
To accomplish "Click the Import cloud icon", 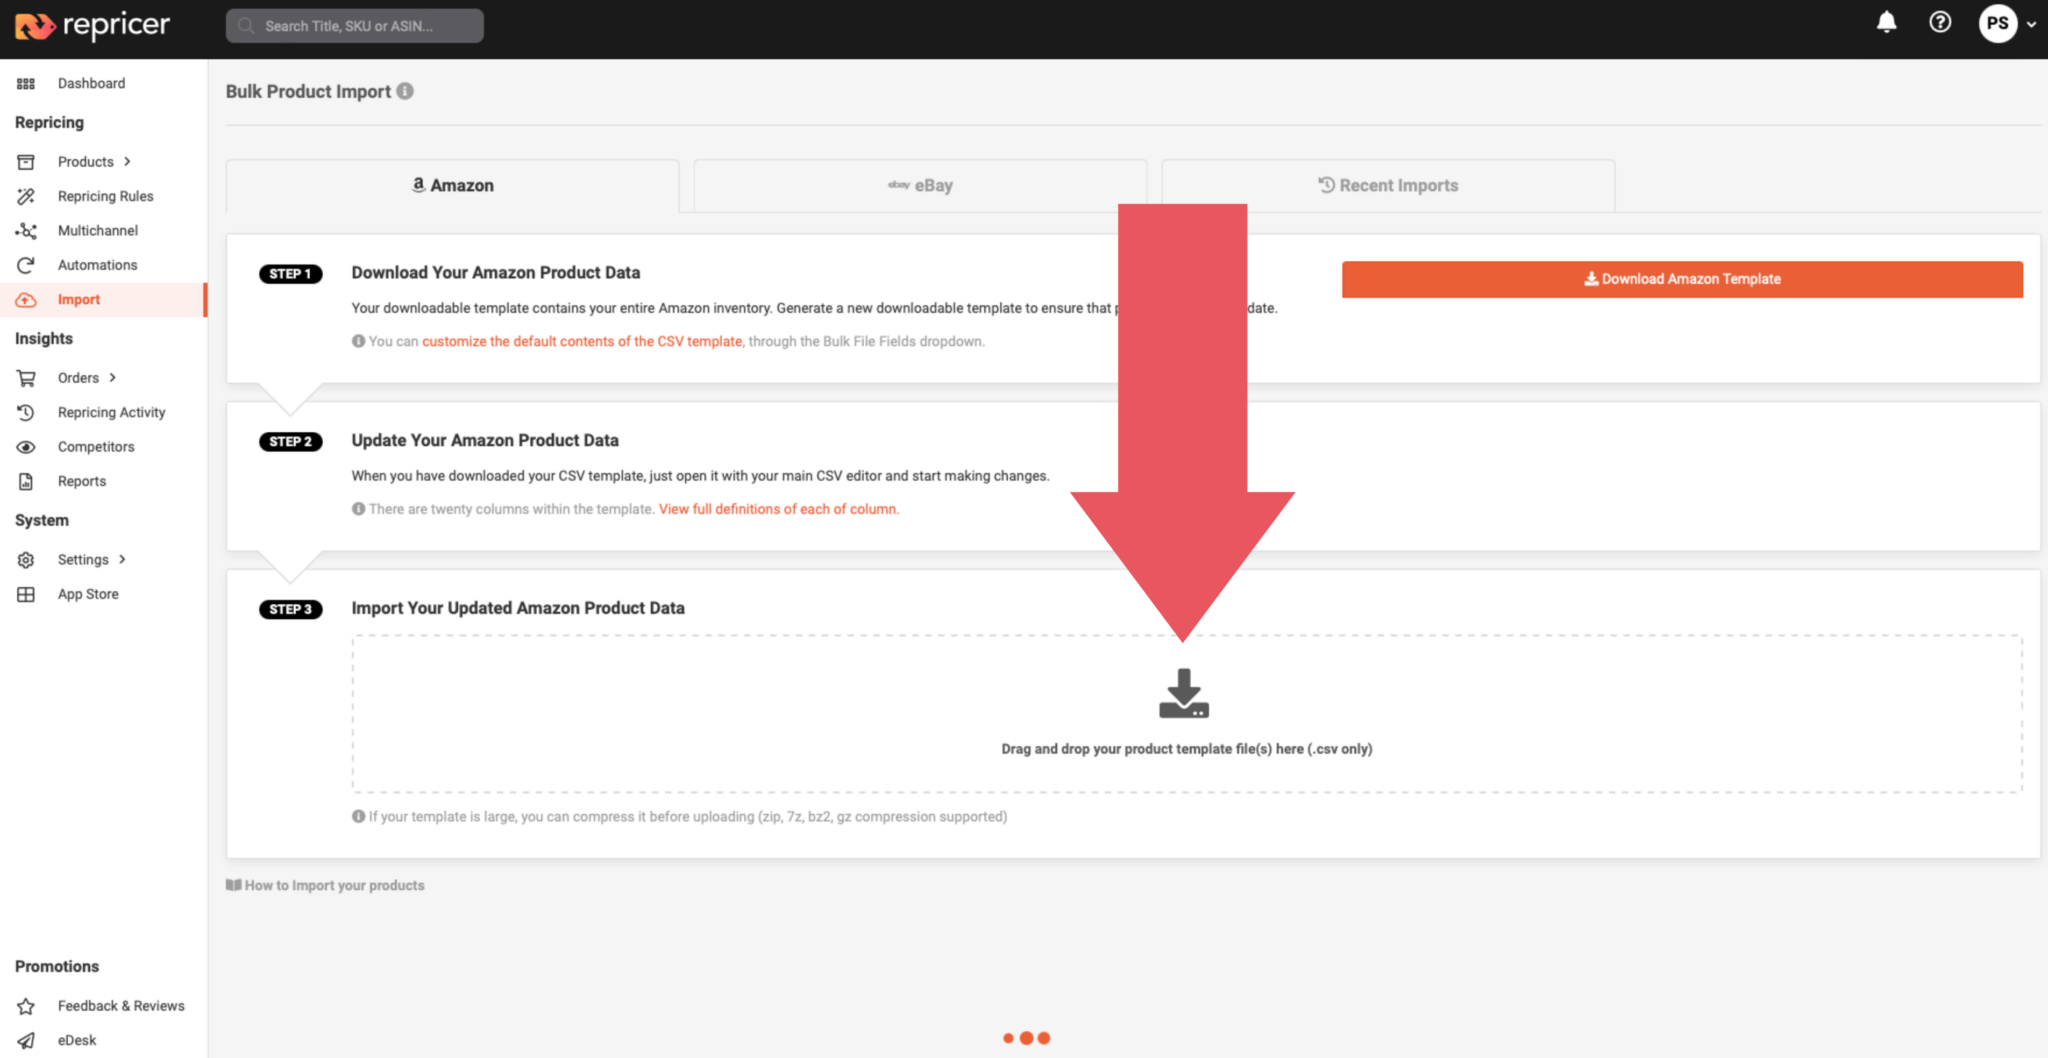I will 26,300.
